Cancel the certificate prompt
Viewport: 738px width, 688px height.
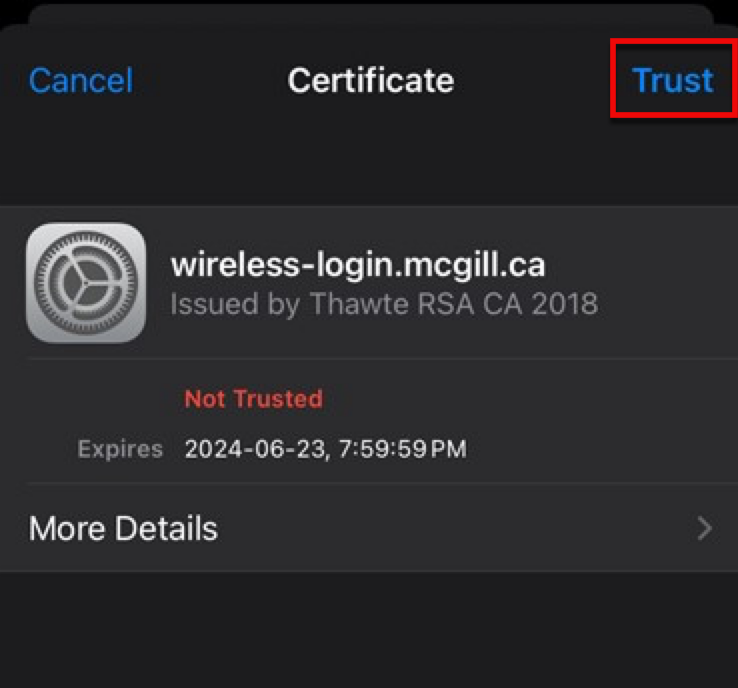click(81, 80)
